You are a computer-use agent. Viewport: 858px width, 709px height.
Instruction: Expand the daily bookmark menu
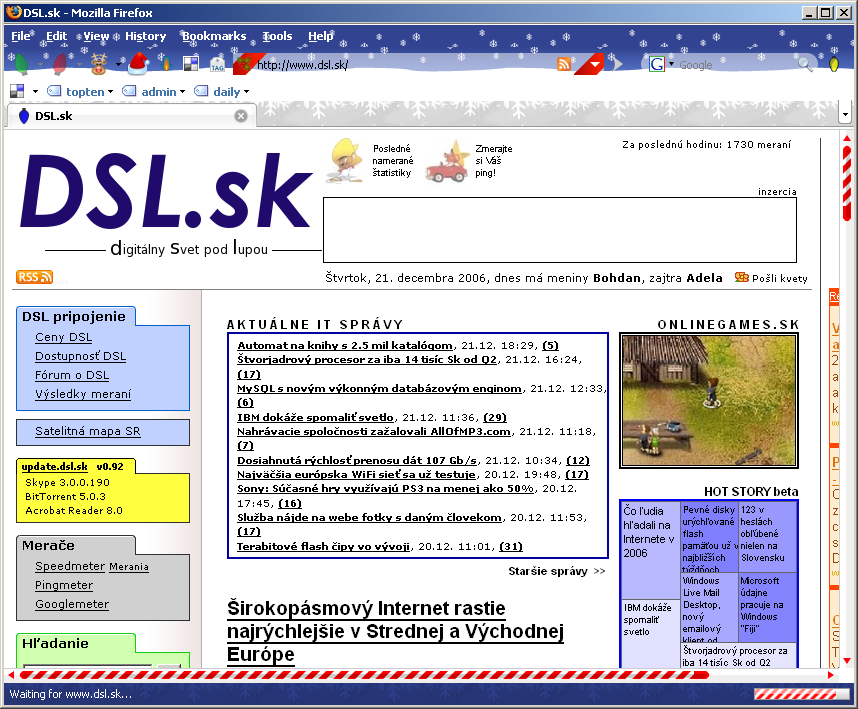coord(222,92)
